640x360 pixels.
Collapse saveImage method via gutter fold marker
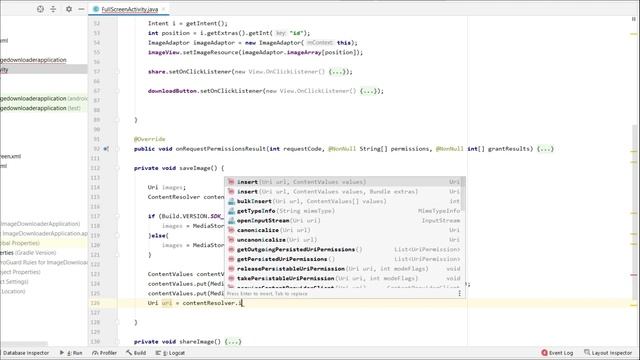[117, 168]
